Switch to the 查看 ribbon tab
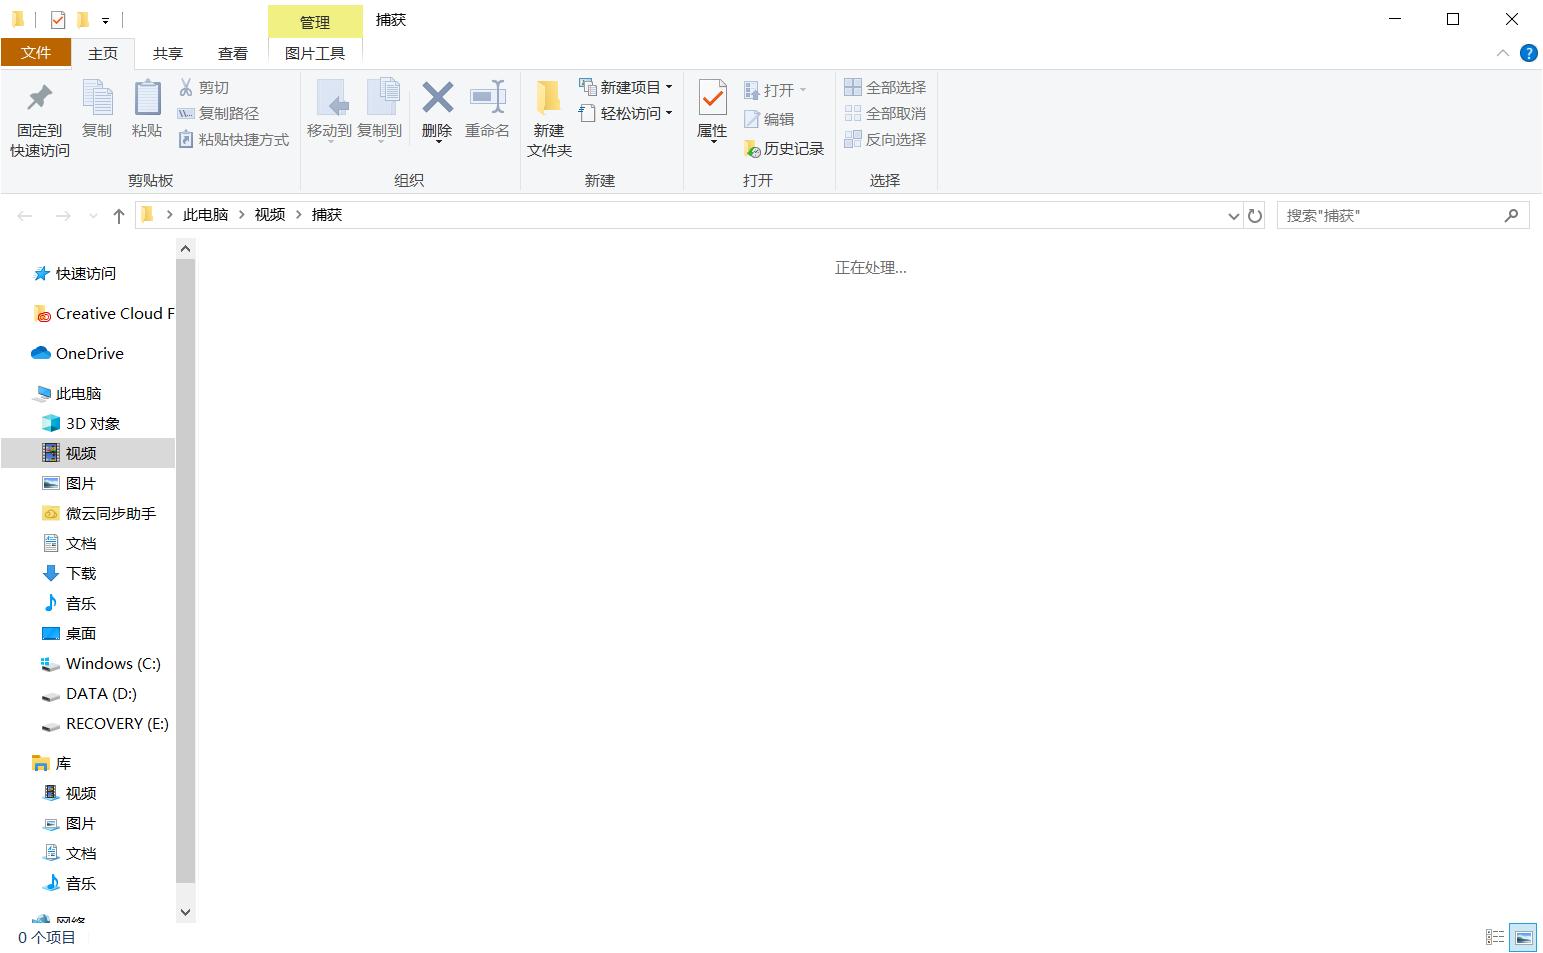 232,53
